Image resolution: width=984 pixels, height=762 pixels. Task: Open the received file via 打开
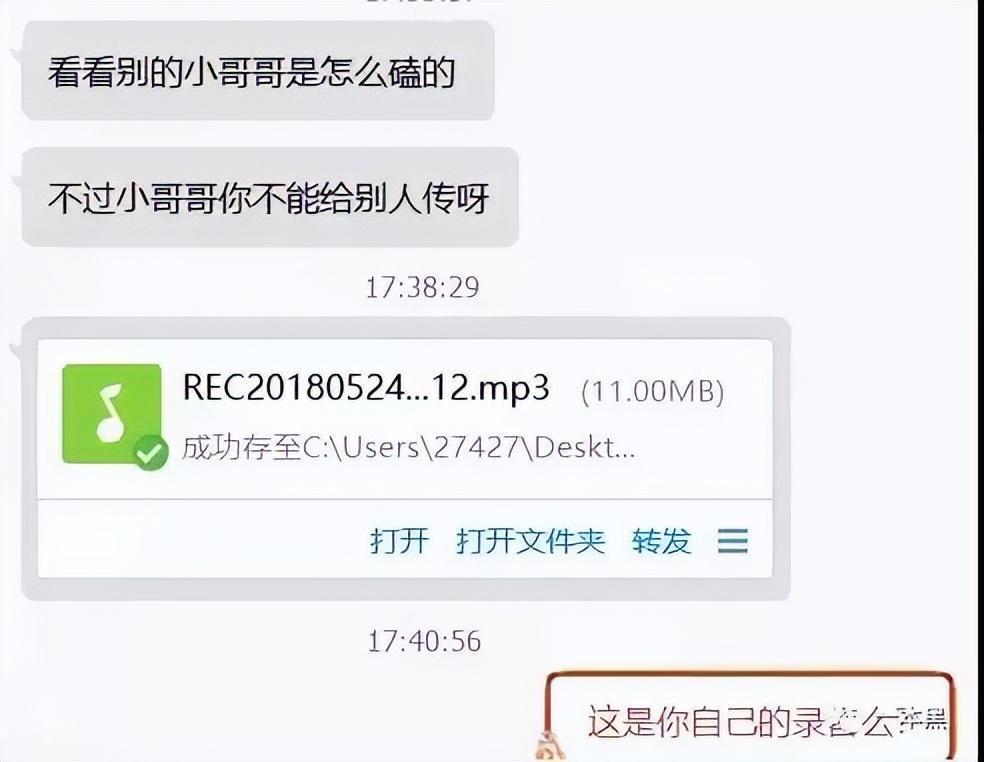pyautogui.click(x=399, y=540)
